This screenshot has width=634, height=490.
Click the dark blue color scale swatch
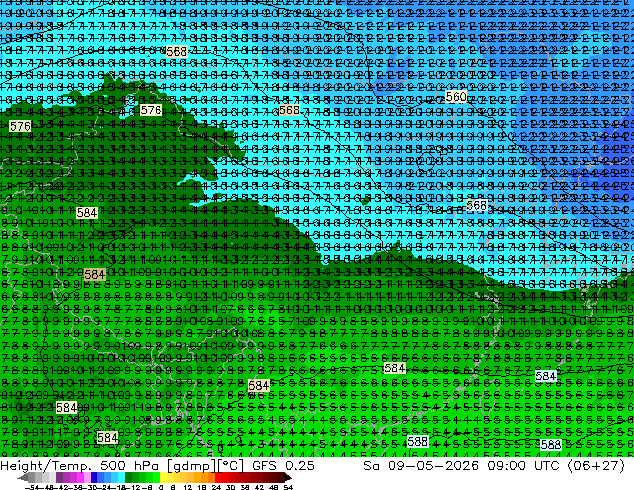pos(94,478)
